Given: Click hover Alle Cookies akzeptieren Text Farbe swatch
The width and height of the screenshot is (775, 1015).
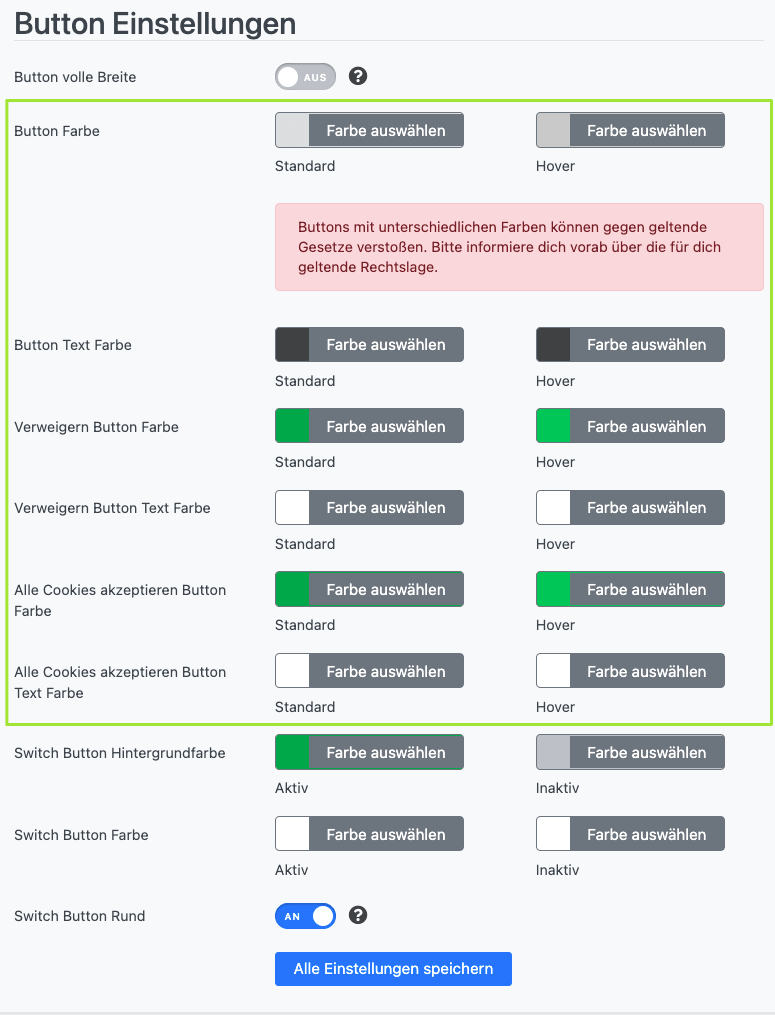Looking at the screenshot, I should (554, 672).
